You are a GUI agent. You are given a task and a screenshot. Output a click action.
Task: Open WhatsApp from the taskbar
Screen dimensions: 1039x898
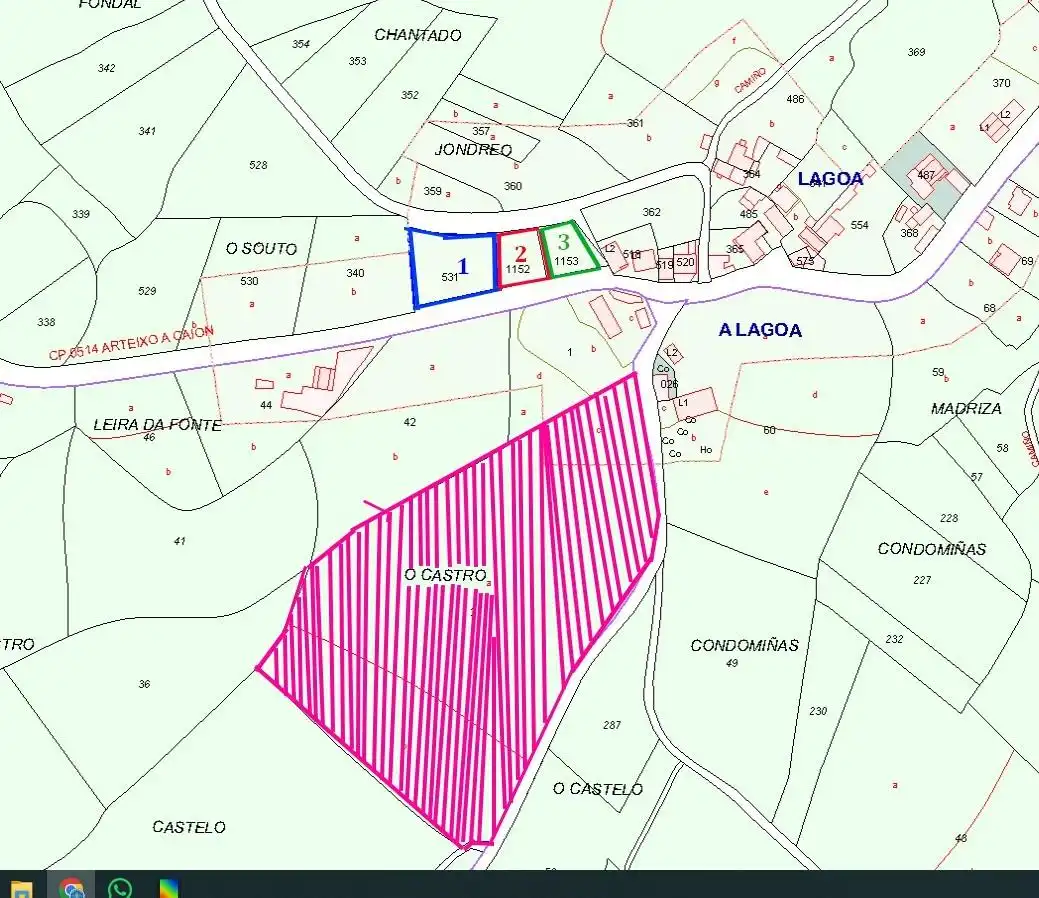(120, 888)
